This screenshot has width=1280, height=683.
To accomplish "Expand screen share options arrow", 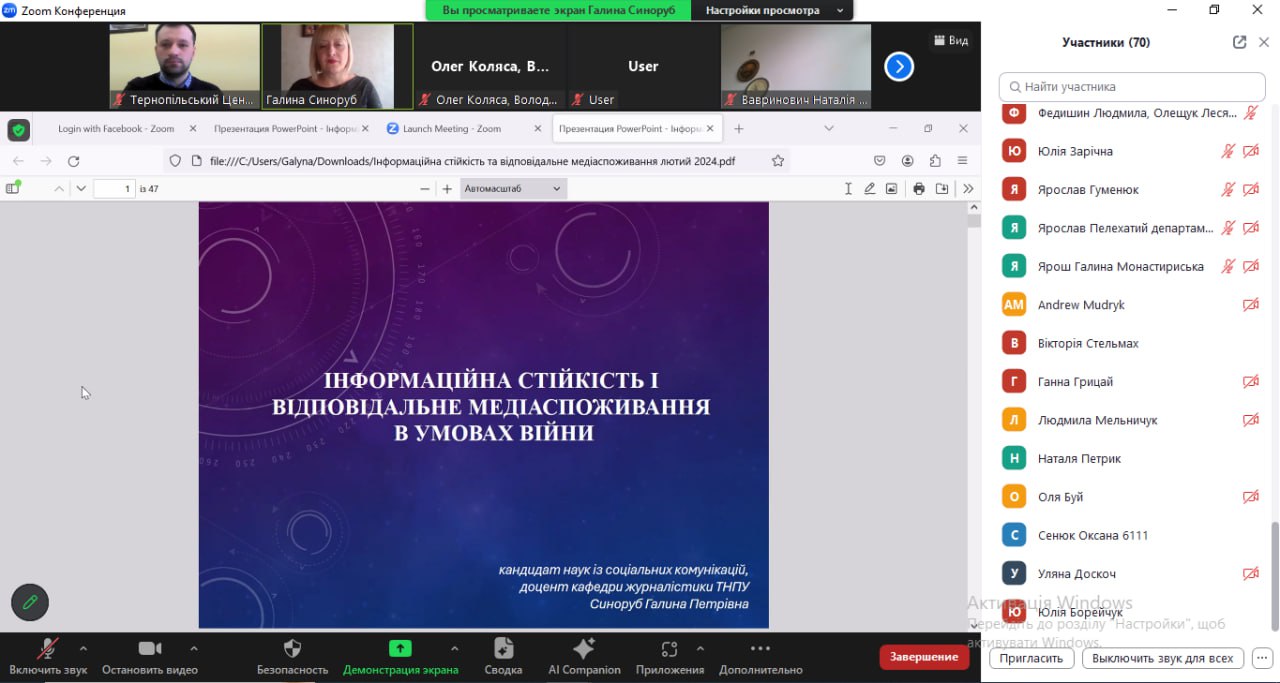I will coord(455,648).
